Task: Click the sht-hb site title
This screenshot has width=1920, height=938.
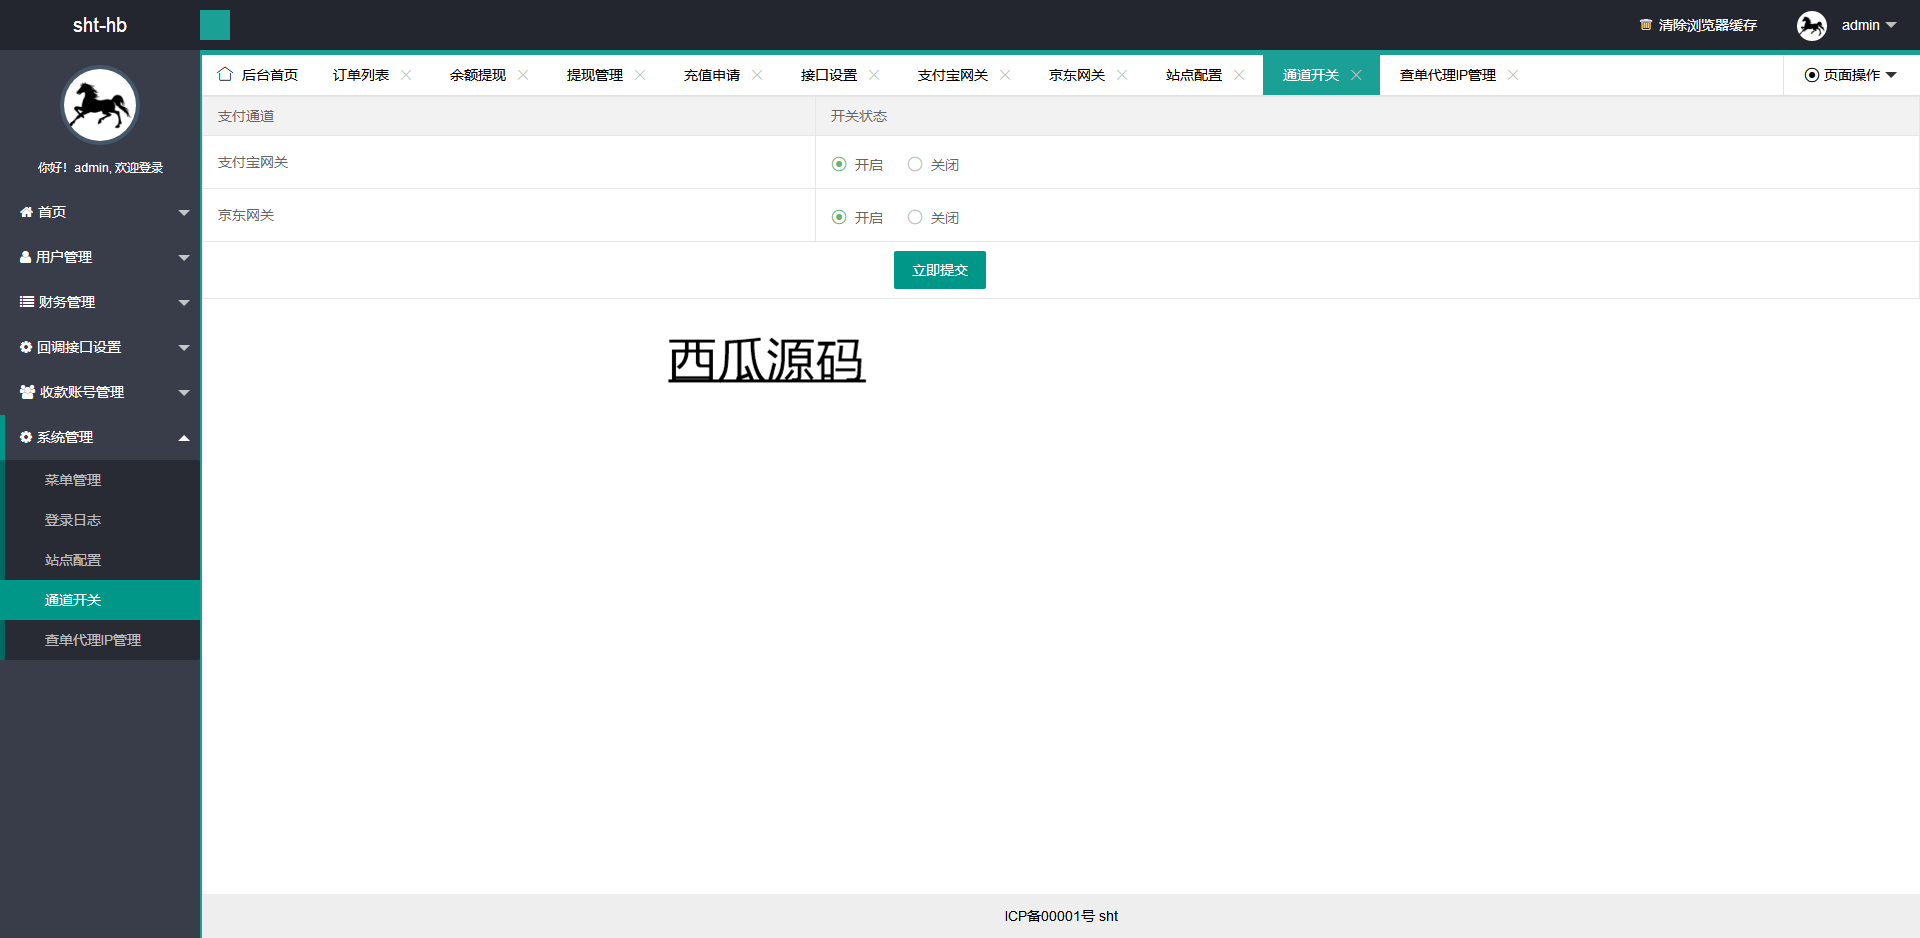Action: click(100, 25)
